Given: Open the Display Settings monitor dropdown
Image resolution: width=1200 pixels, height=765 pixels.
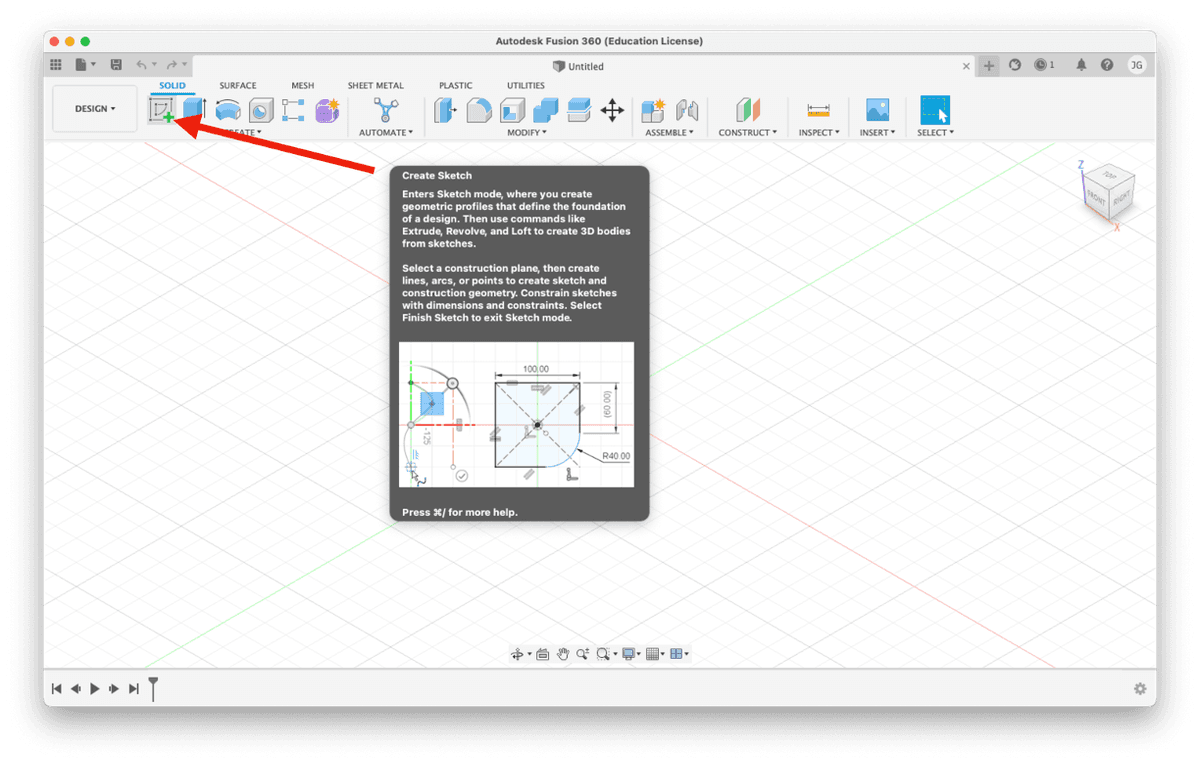Looking at the screenshot, I should click(631, 654).
